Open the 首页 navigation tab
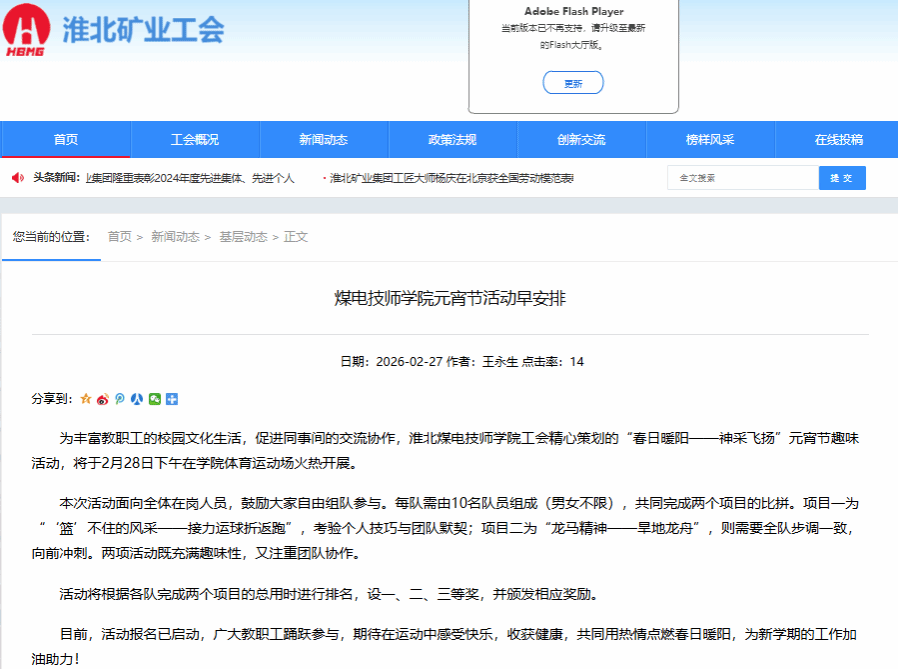The width and height of the screenshot is (898, 669). coord(66,140)
